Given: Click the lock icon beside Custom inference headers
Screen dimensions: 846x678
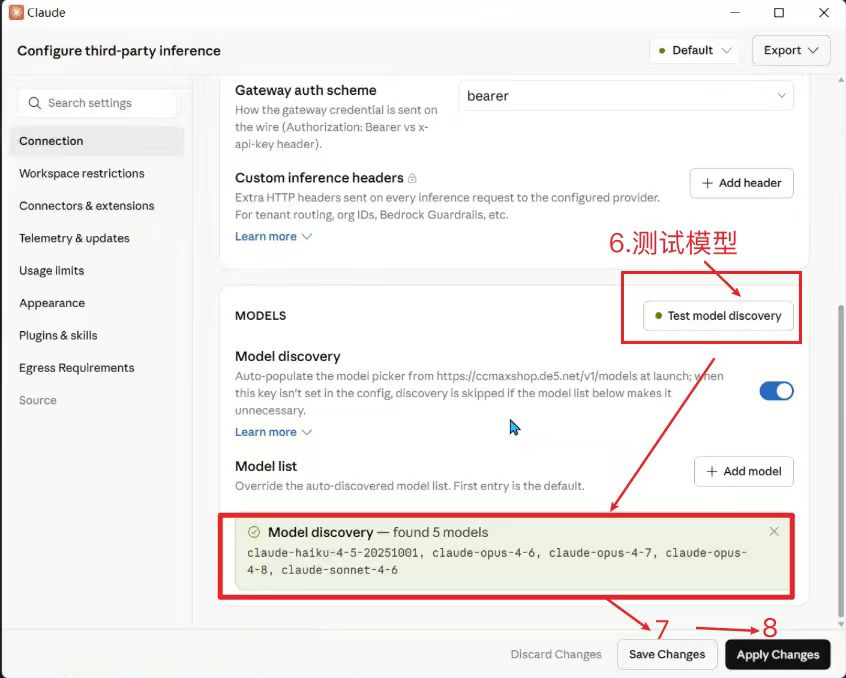Looking at the screenshot, I should (x=412, y=178).
